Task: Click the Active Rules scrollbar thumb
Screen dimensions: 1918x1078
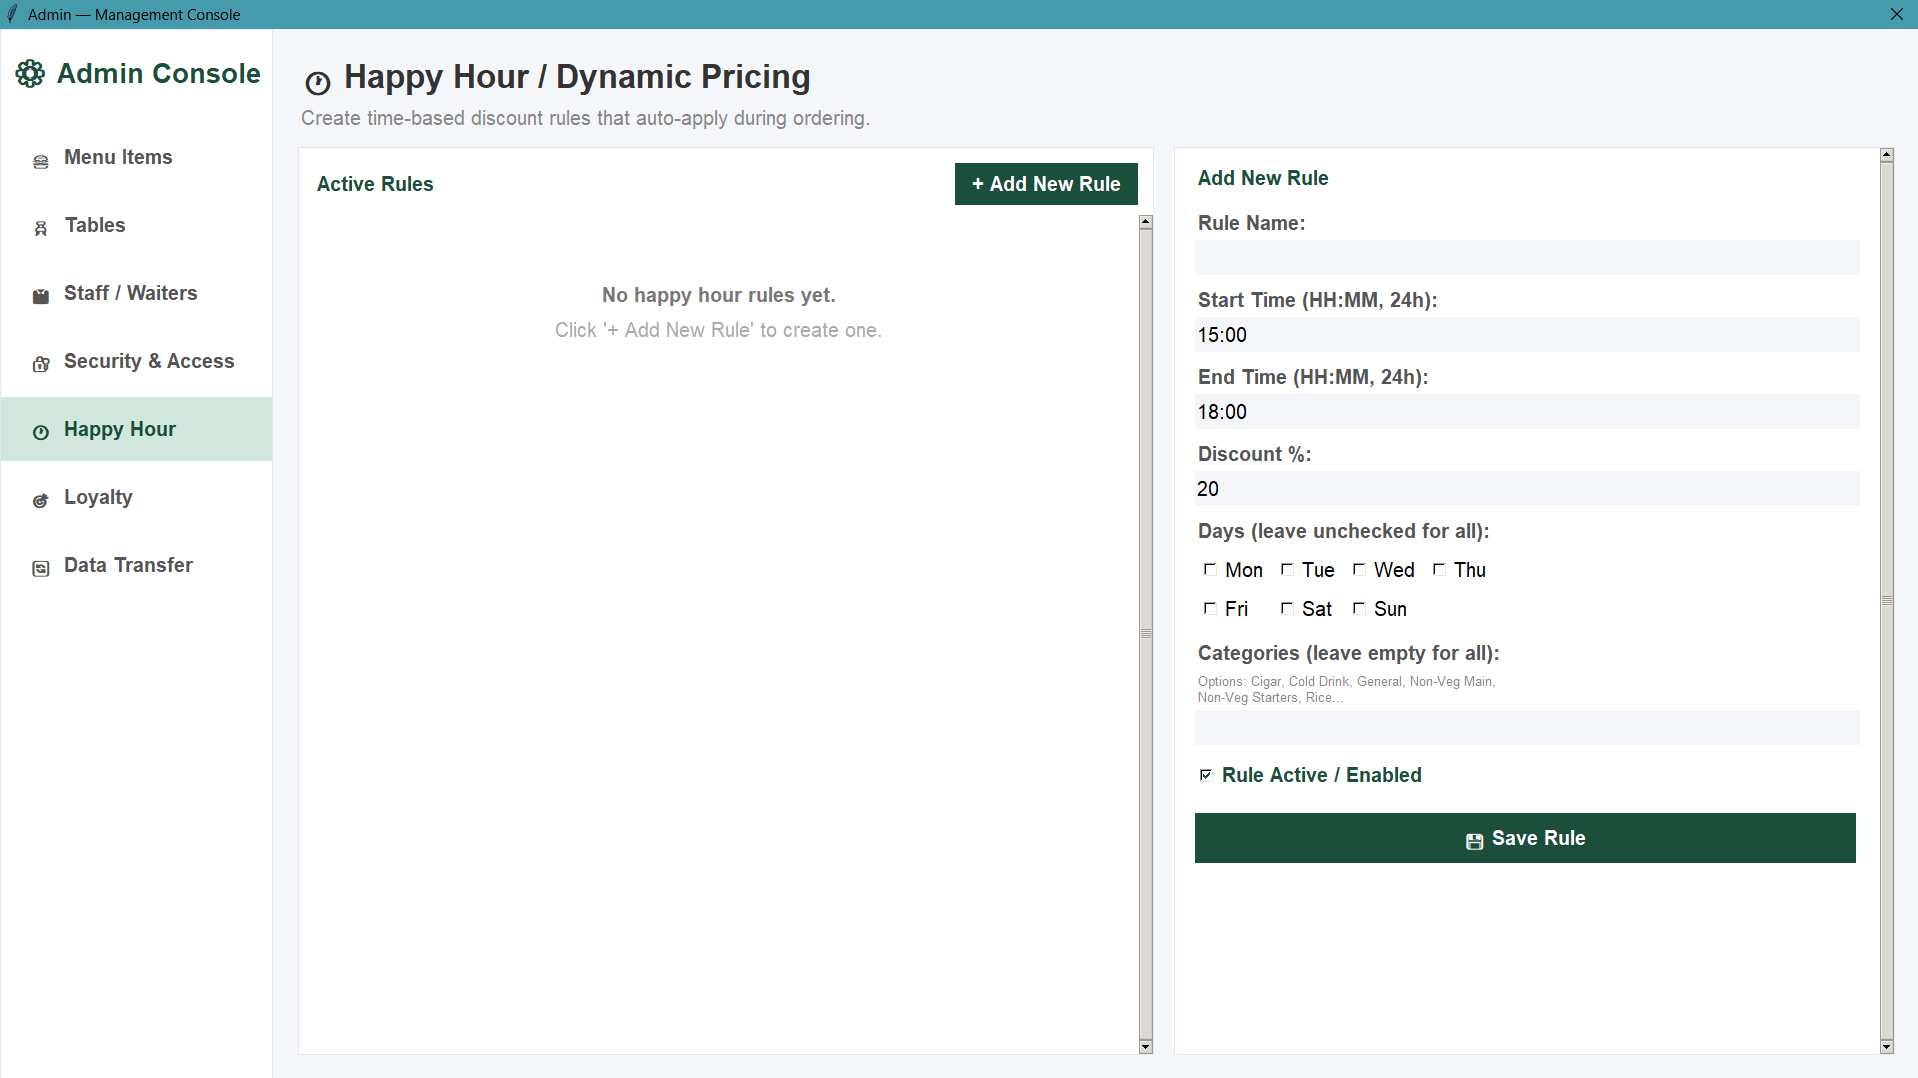Action: point(1146,634)
